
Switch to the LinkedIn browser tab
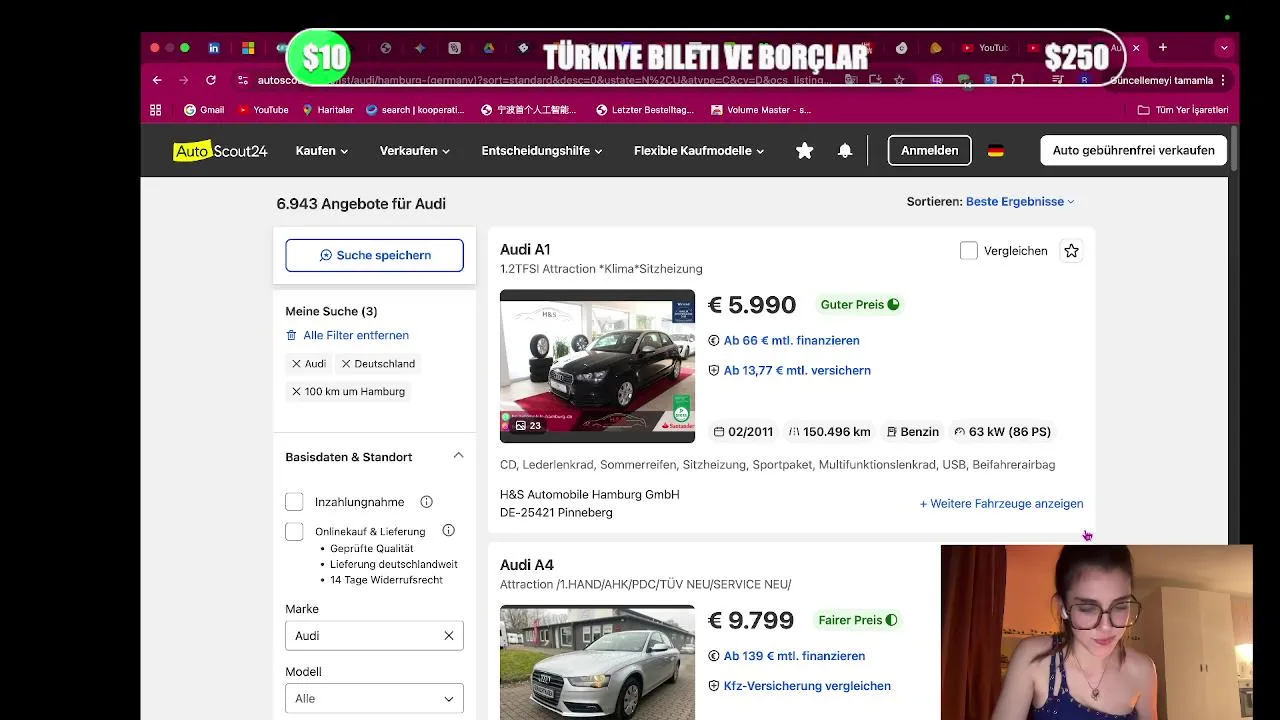[214, 47]
